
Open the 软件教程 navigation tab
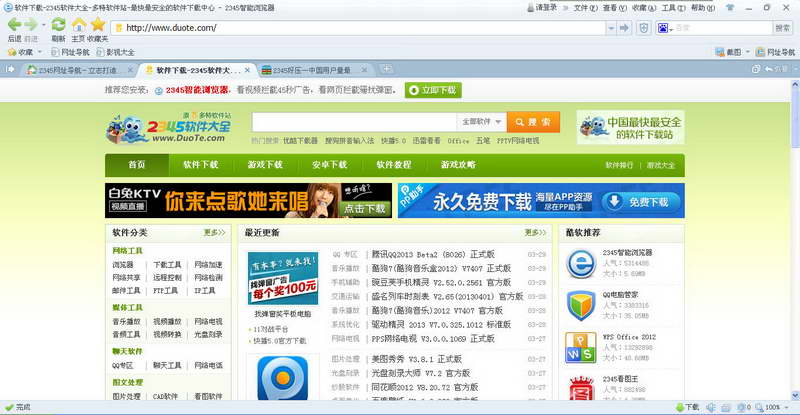[394, 165]
